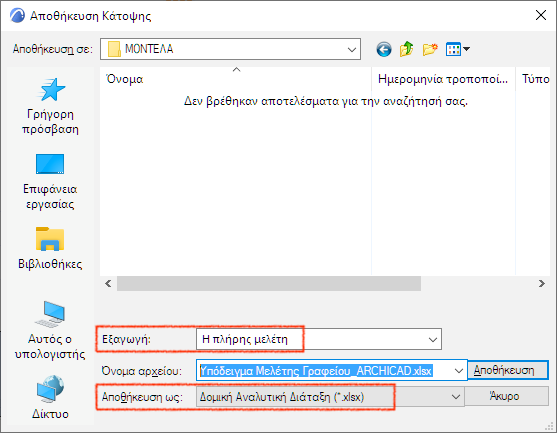The height and width of the screenshot is (433, 557).
Task: Expand the Εξαγωγή dropdown
Action: coord(433,340)
